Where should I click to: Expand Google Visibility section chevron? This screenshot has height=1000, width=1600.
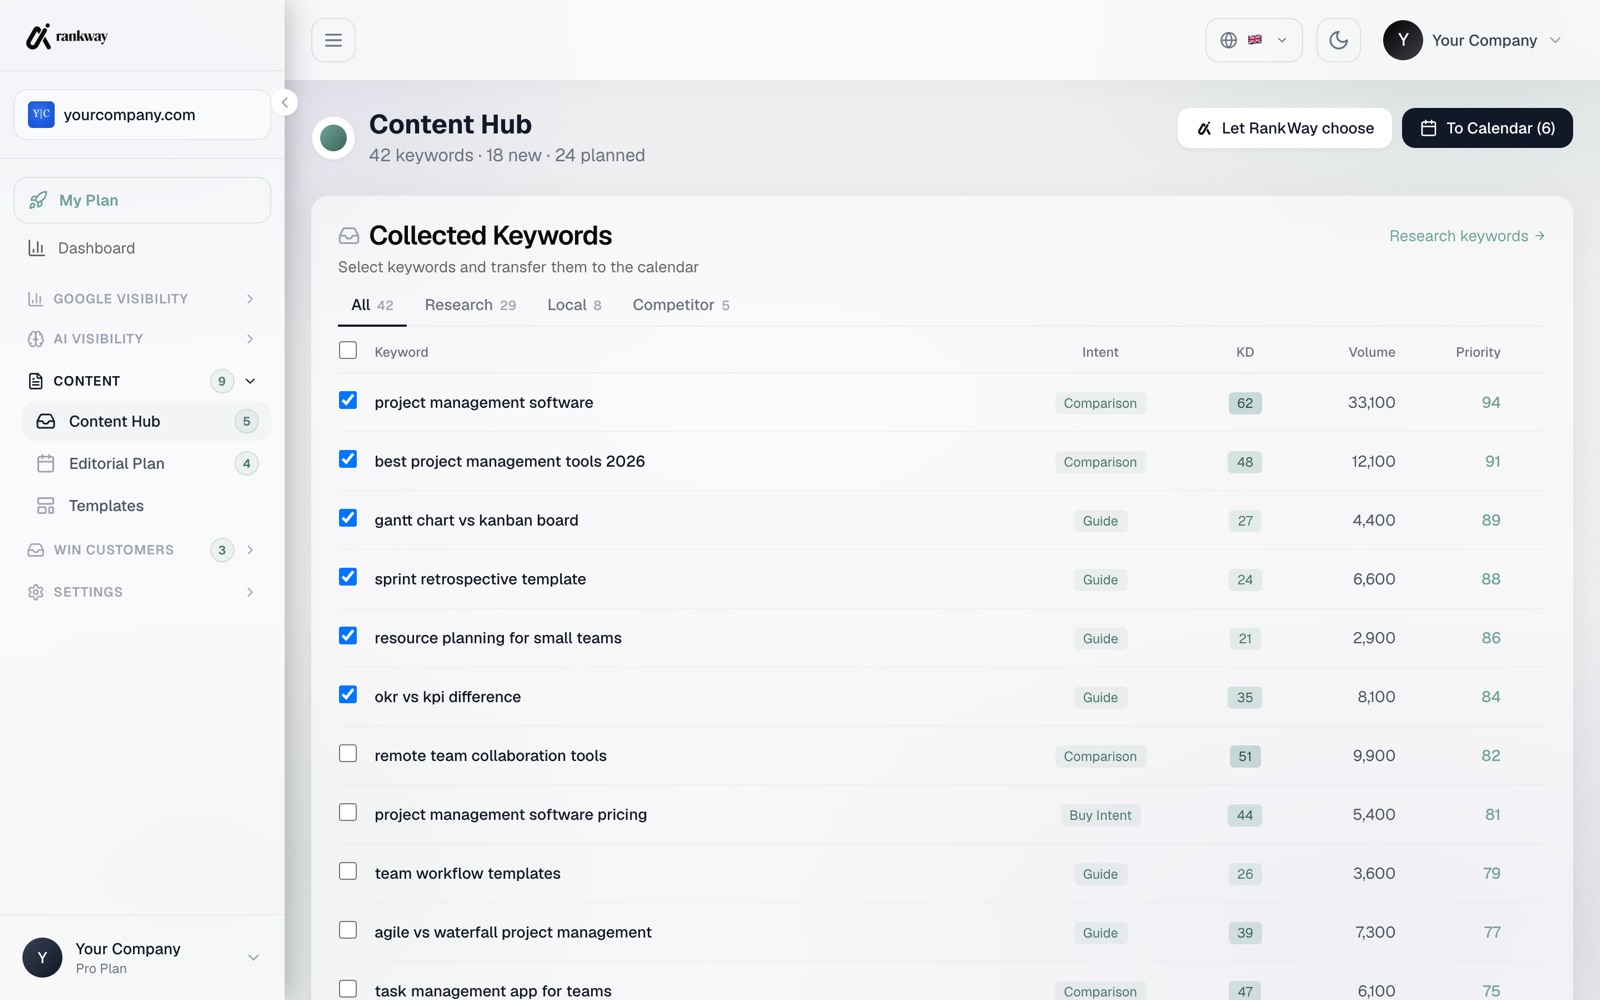point(250,299)
